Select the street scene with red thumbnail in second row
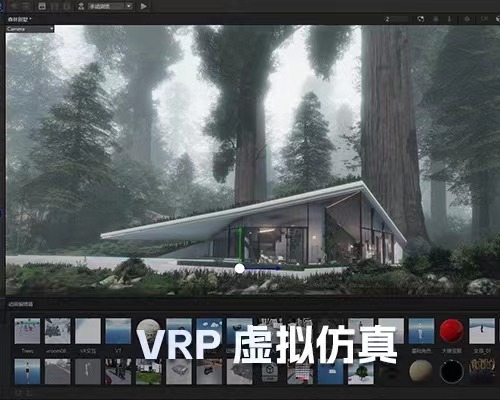Viewport: 500px width, 400px height. click(x=118, y=371)
